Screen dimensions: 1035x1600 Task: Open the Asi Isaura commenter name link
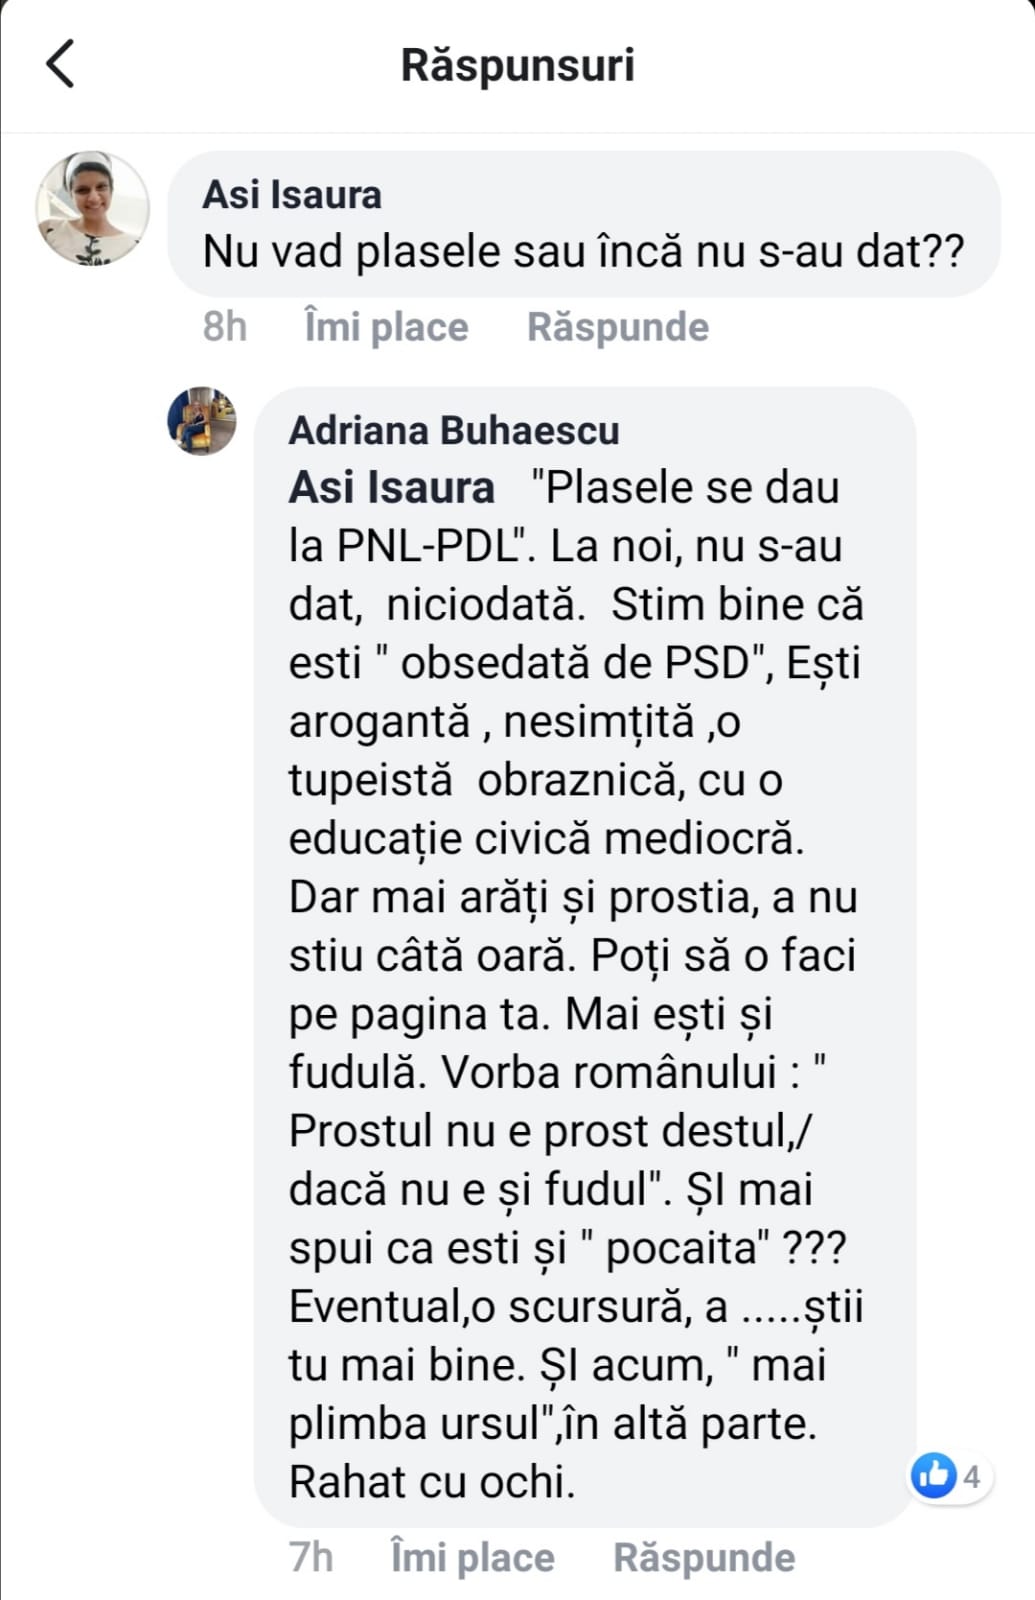292,194
